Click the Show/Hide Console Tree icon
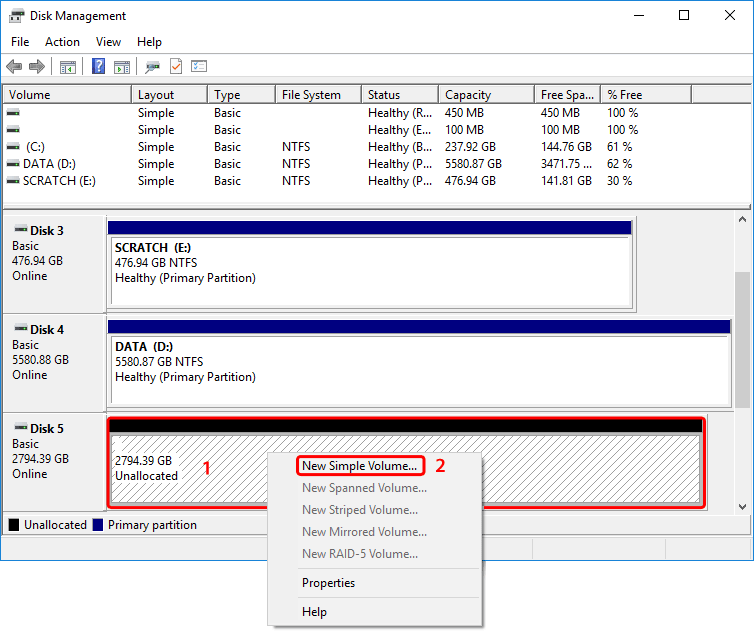The height and width of the screenshot is (631, 754). point(68,67)
